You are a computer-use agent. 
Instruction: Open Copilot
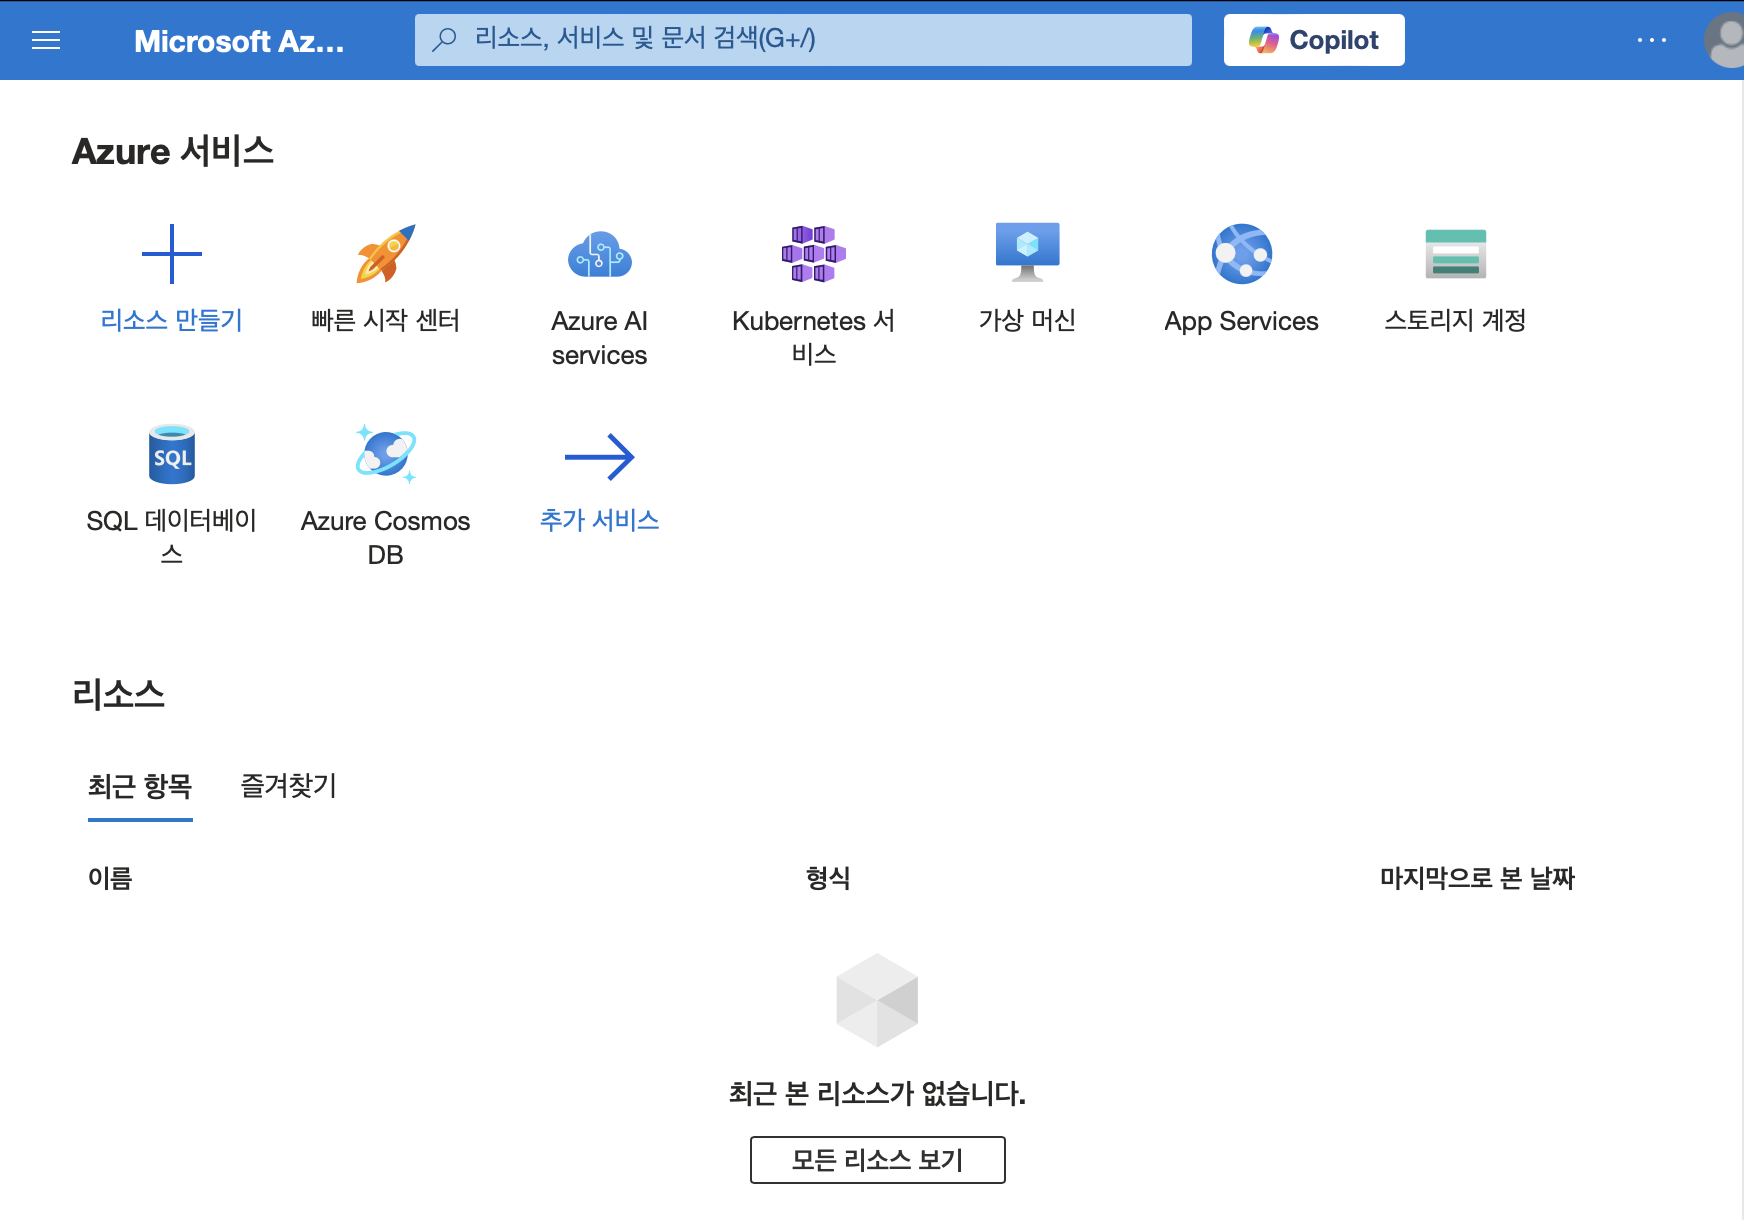(x=1314, y=40)
